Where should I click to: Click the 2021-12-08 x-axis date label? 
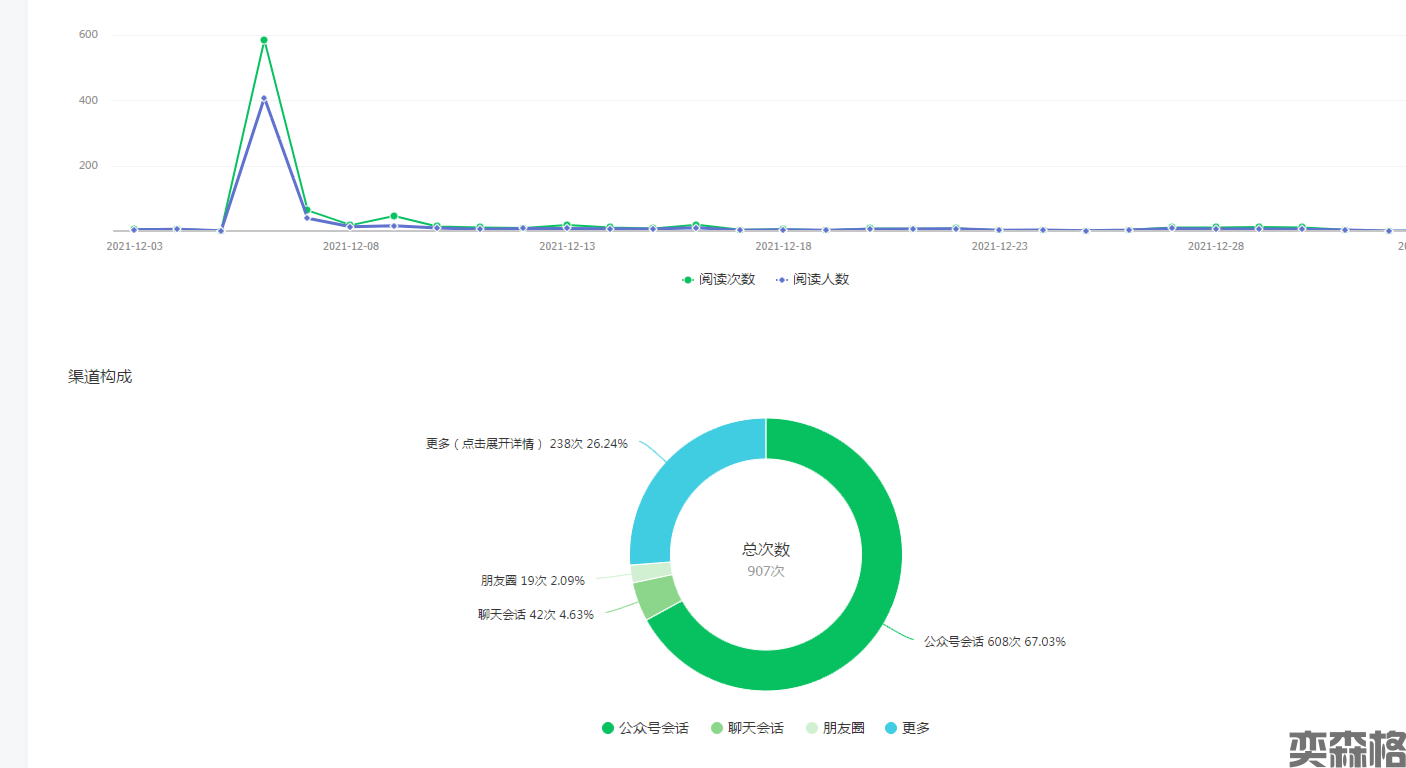351,246
